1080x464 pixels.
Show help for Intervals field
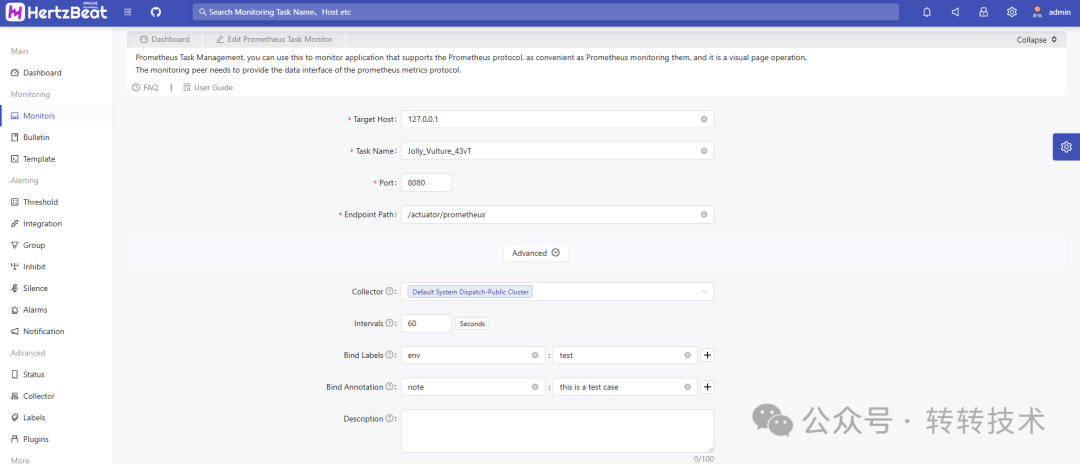(389, 323)
